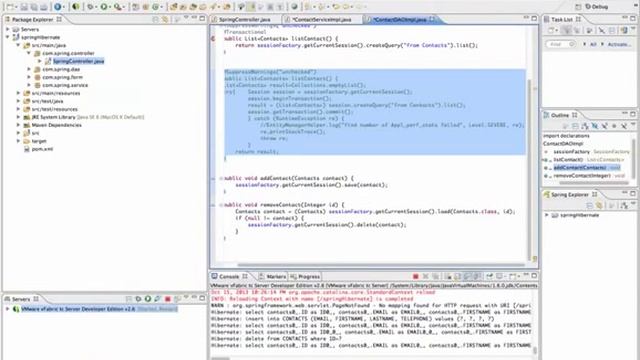Viewport: 640px width, 360px height.
Task: Click Open Perspective icon beside Debug
Action: [578, 7]
